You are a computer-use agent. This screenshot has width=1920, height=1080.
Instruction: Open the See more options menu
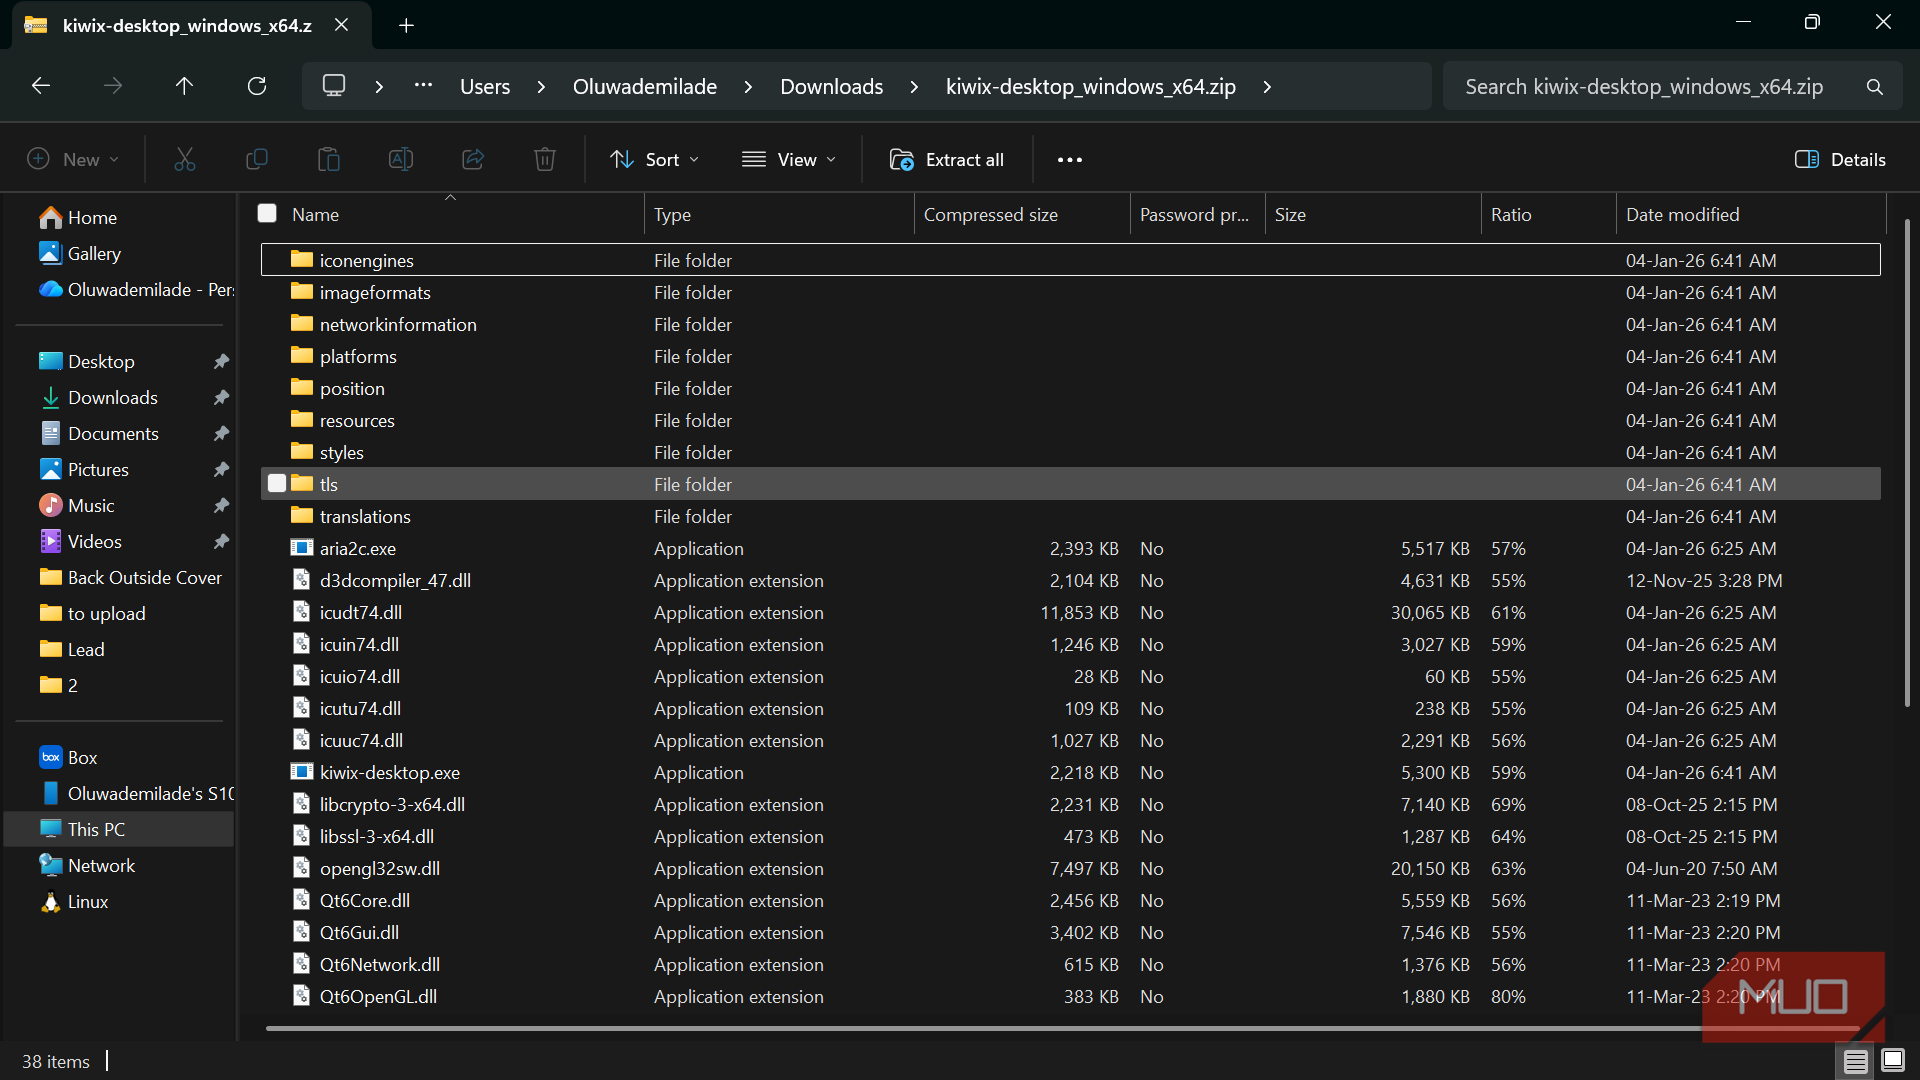click(x=1070, y=159)
